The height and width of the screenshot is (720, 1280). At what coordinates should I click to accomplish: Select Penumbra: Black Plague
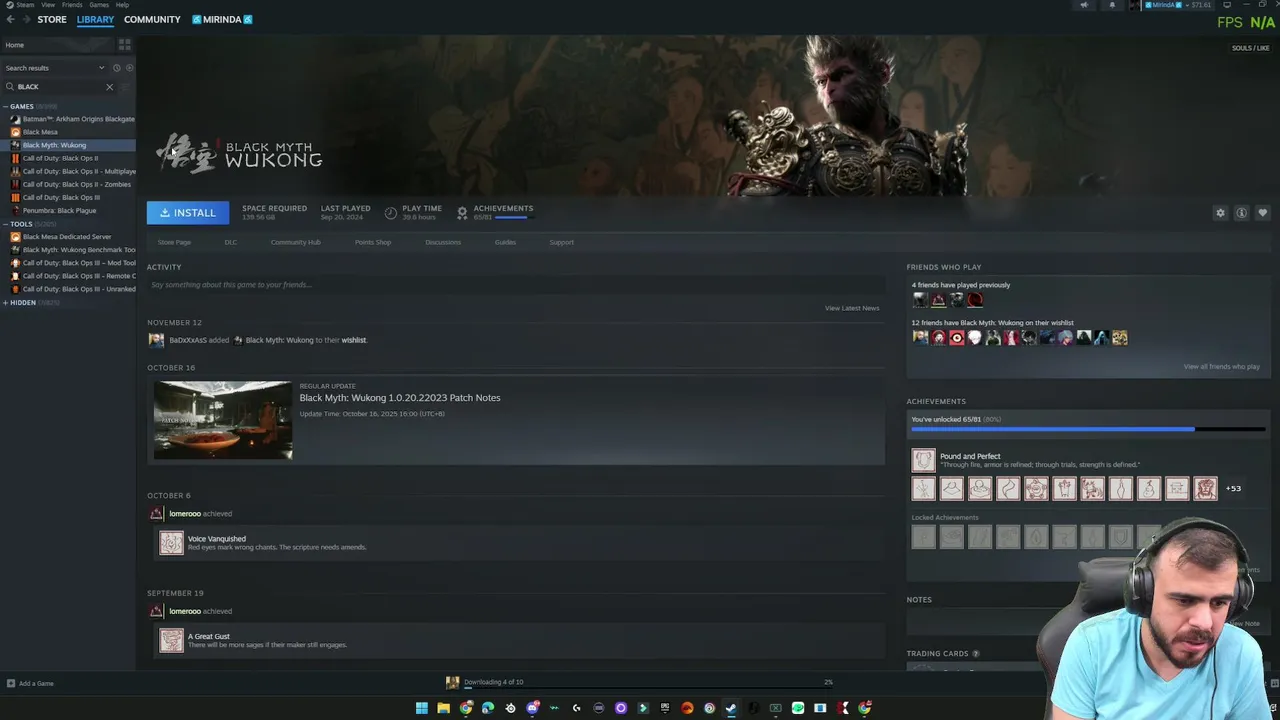pyautogui.click(x=59, y=211)
